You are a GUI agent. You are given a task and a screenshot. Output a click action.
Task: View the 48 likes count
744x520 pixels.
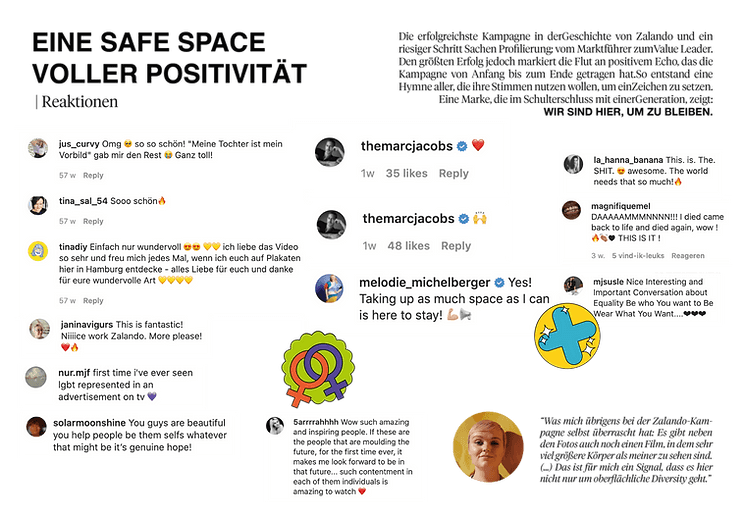click(x=409, y=246)
